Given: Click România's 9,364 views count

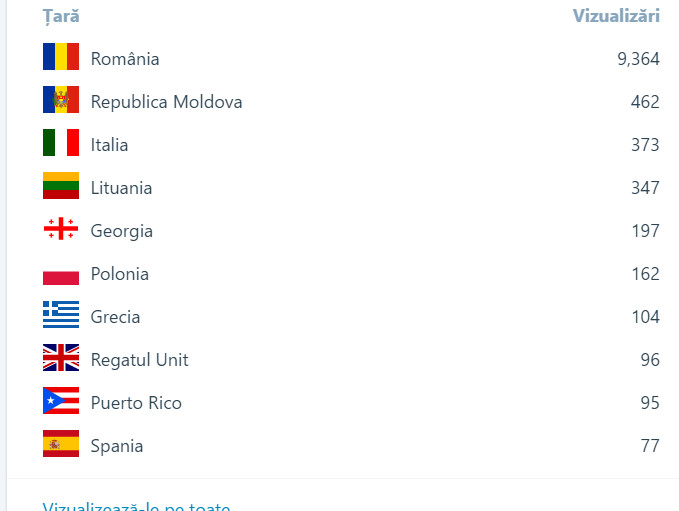Looking at the screenshot, I should point(638,58).
